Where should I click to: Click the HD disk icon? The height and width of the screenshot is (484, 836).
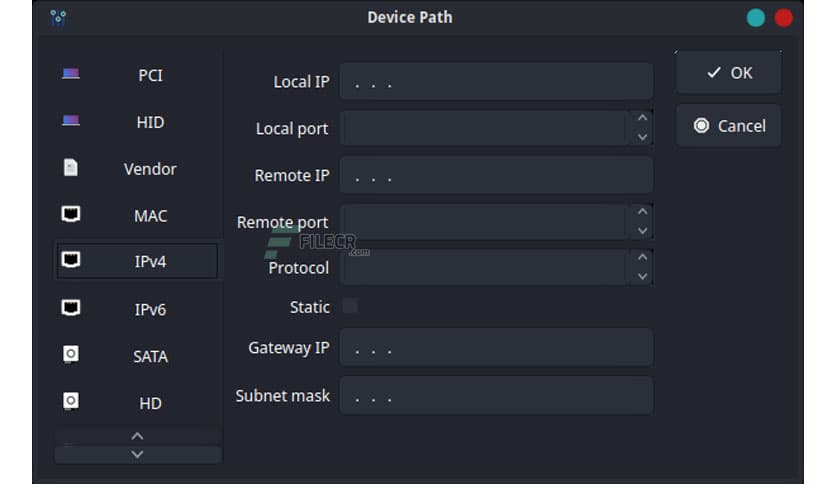pyautogui.click(x=71, y=402)
